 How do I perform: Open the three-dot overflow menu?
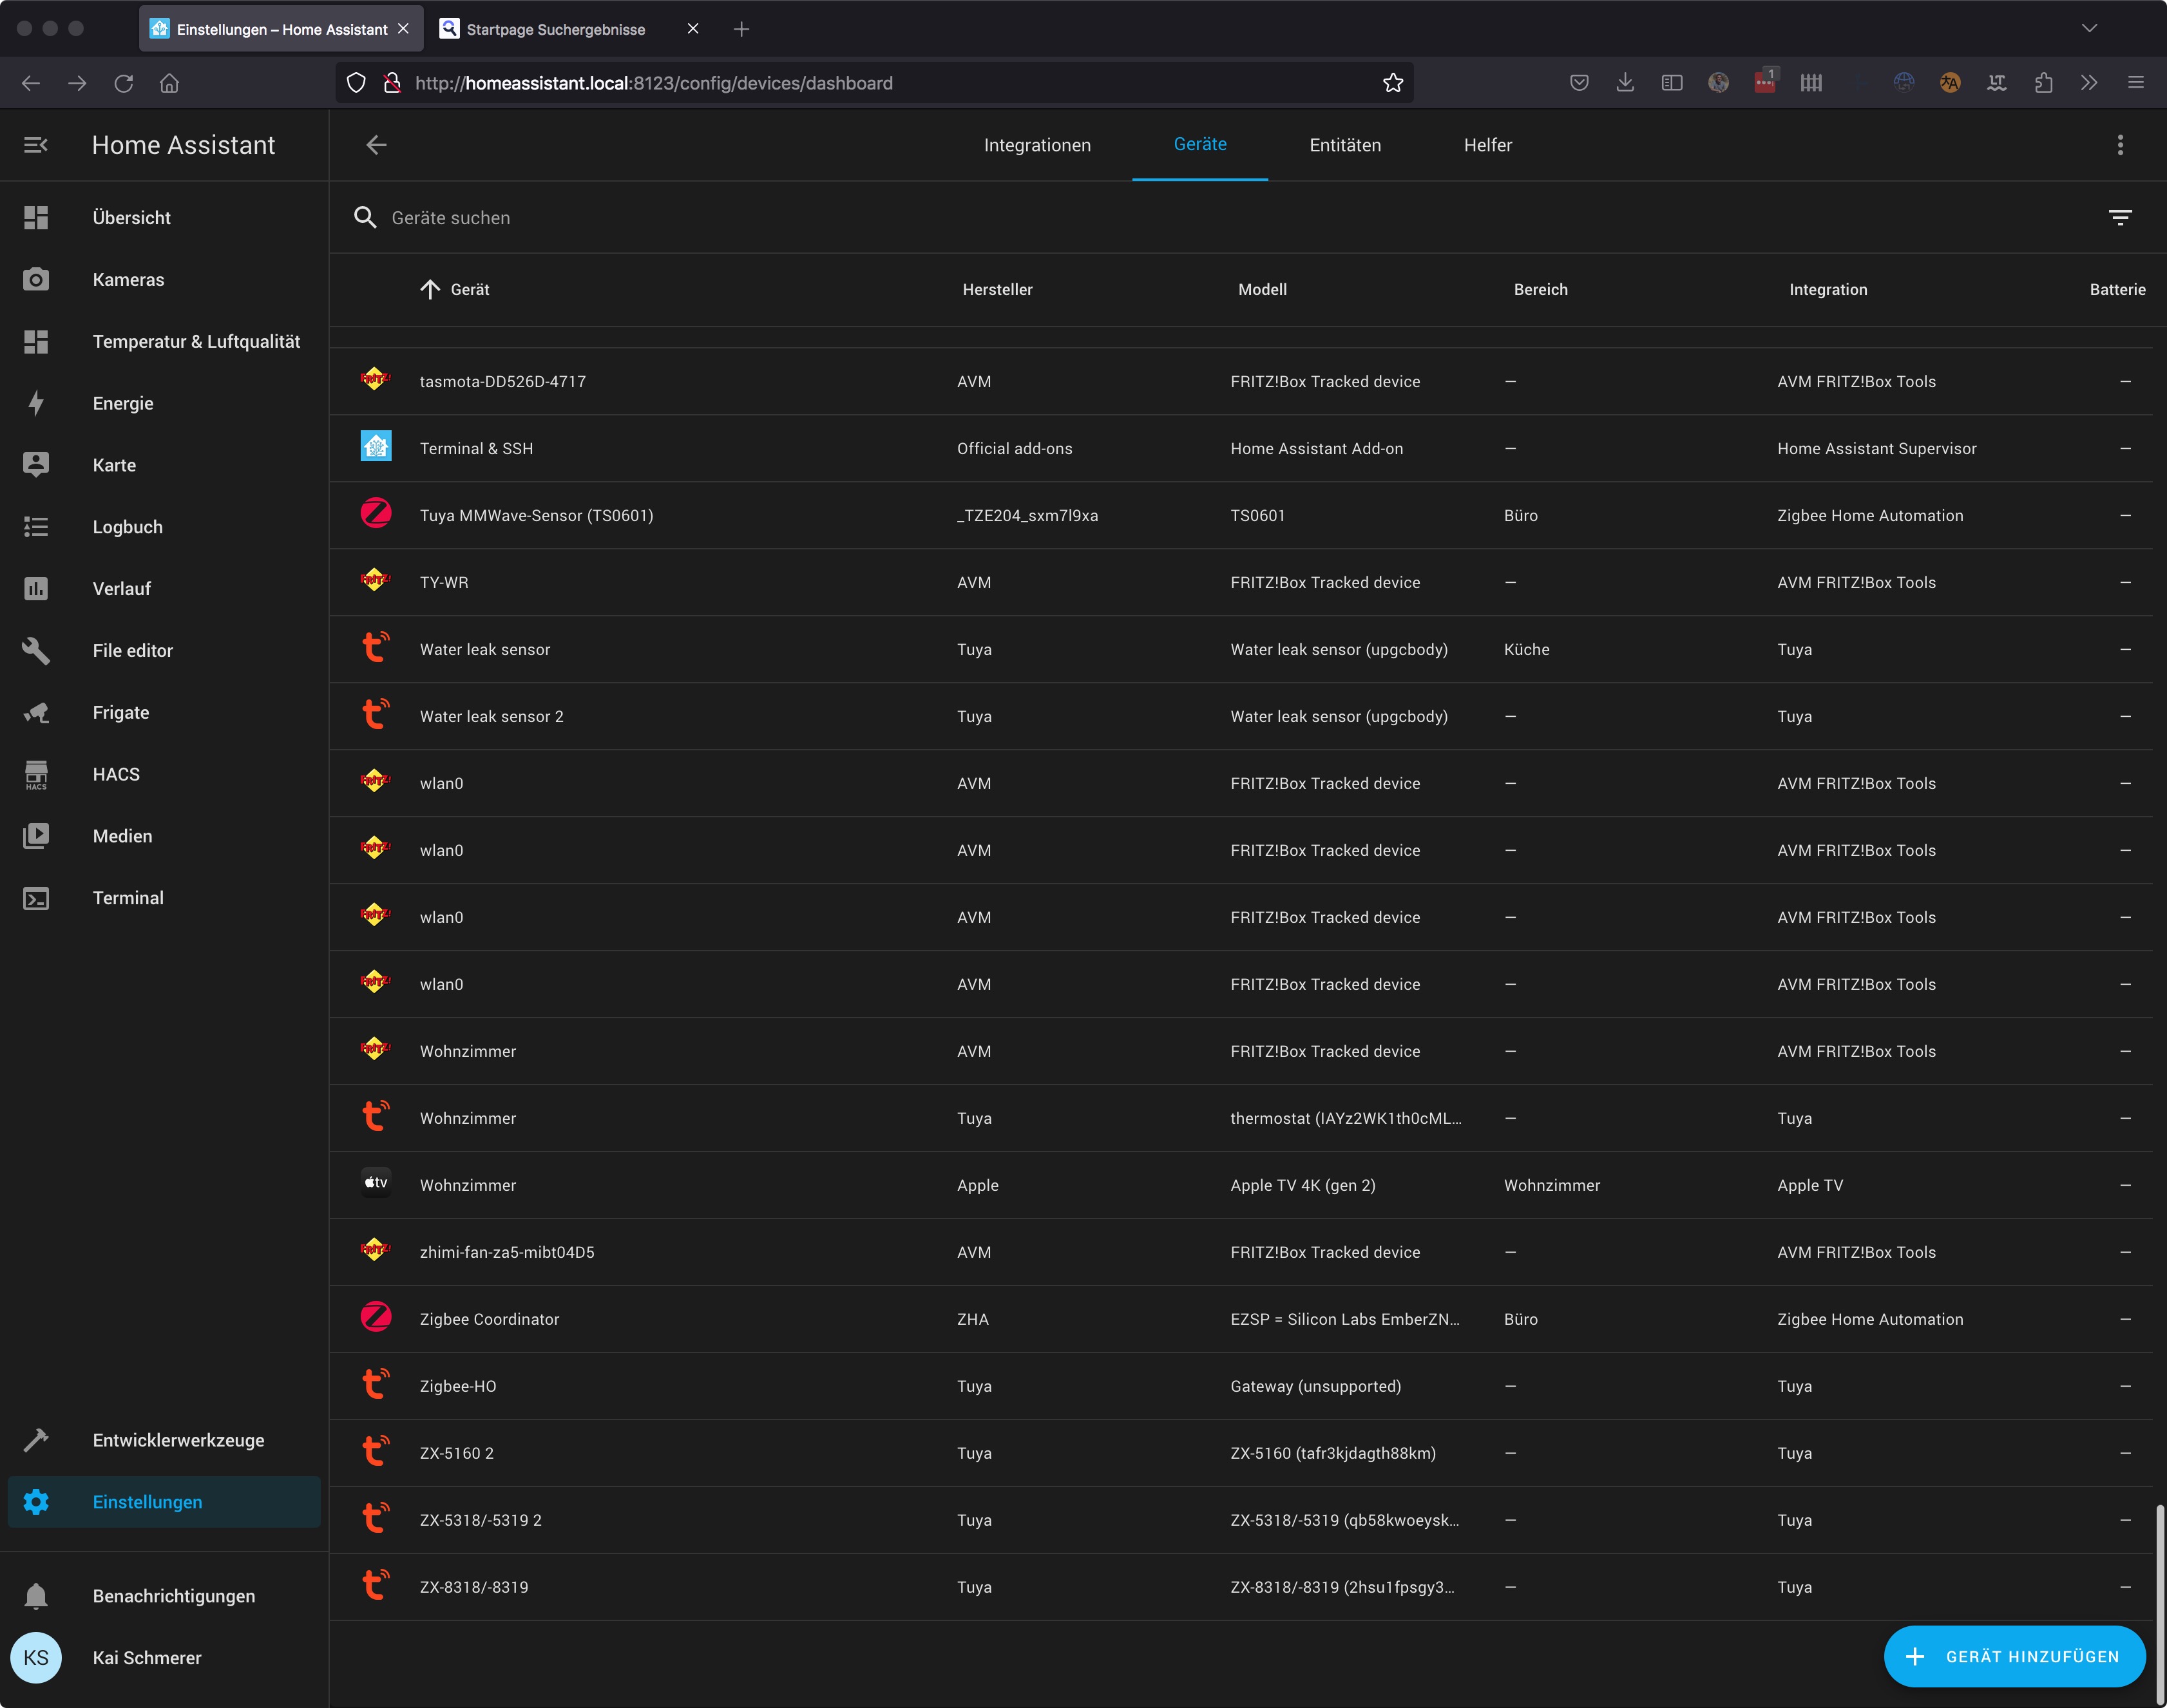click(2119, 145)
